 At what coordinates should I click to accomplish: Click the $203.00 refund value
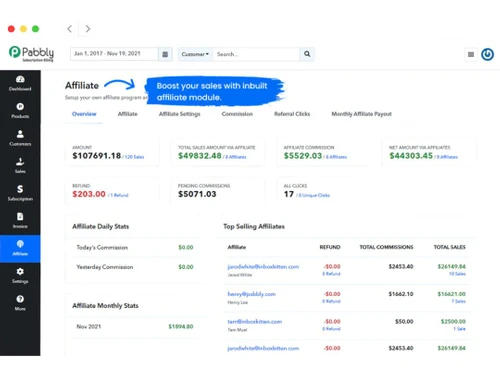89,194
